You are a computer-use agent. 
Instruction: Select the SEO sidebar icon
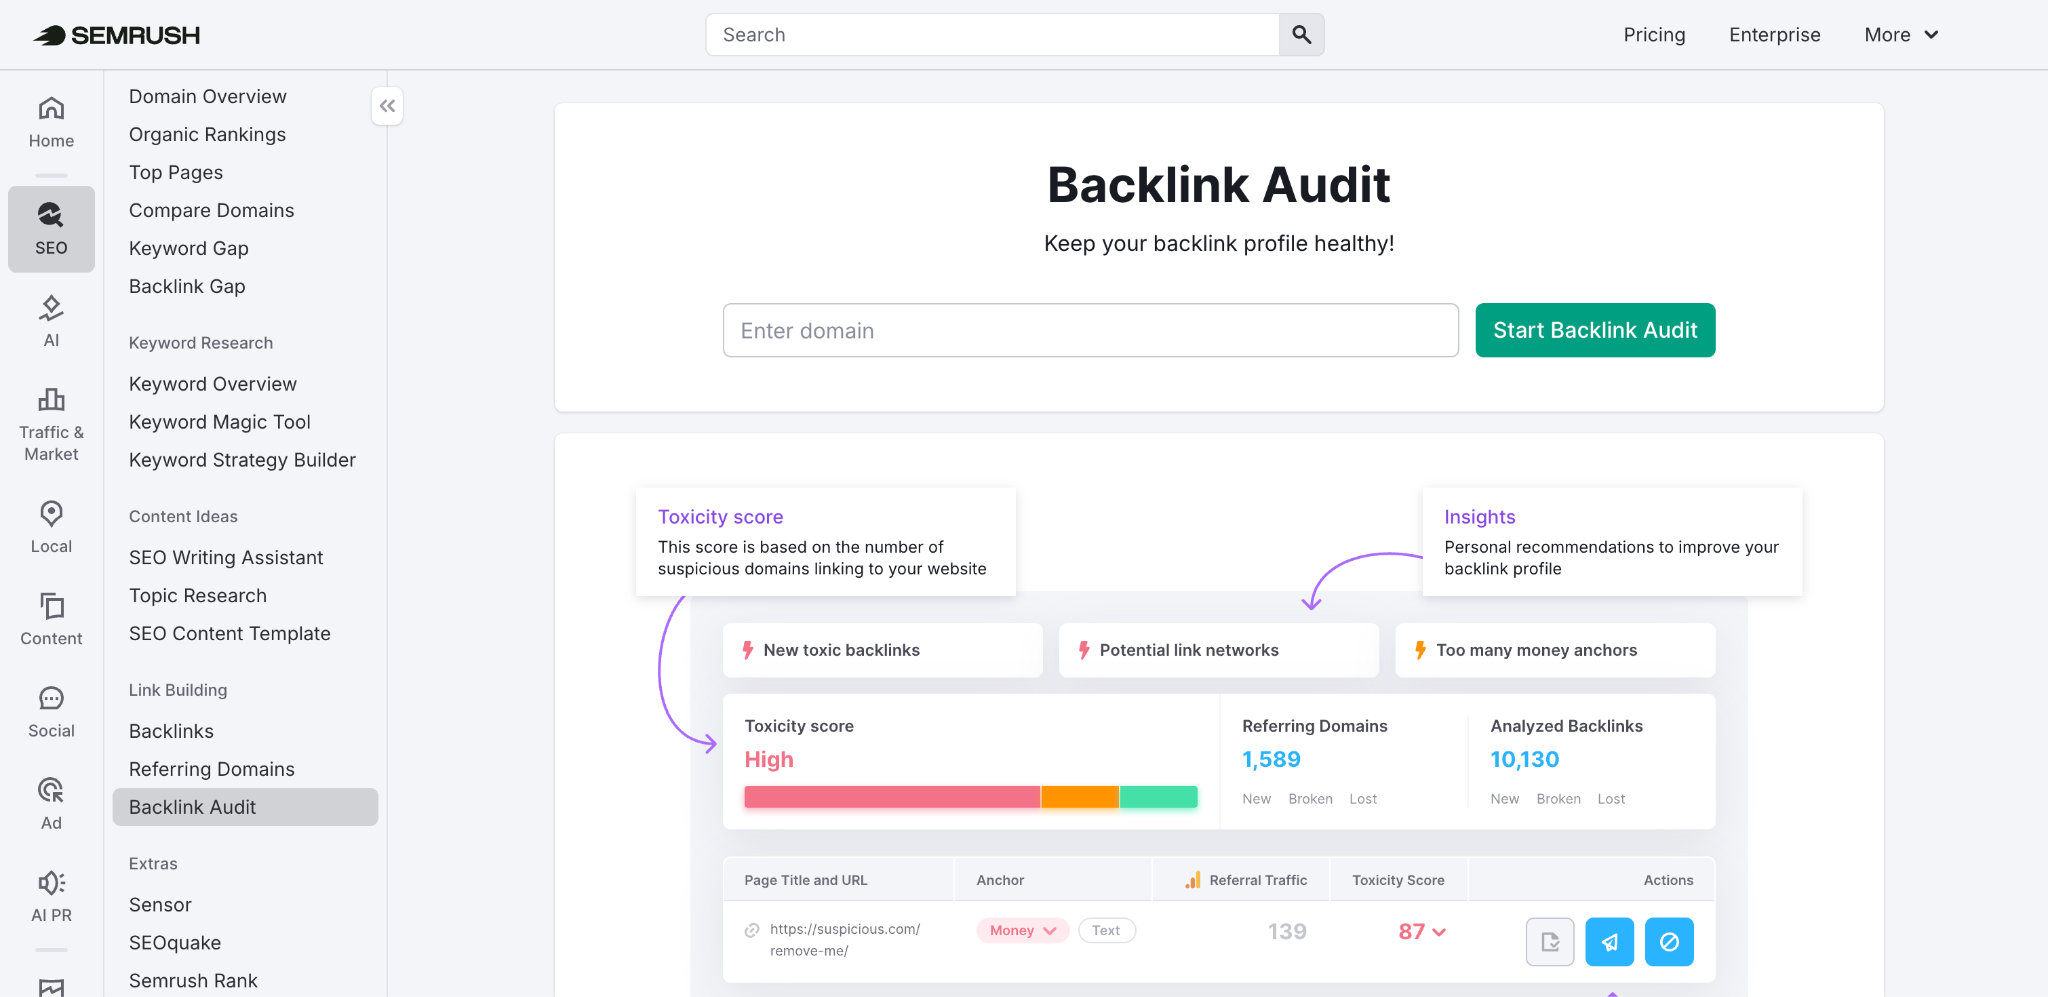[51, 229]
